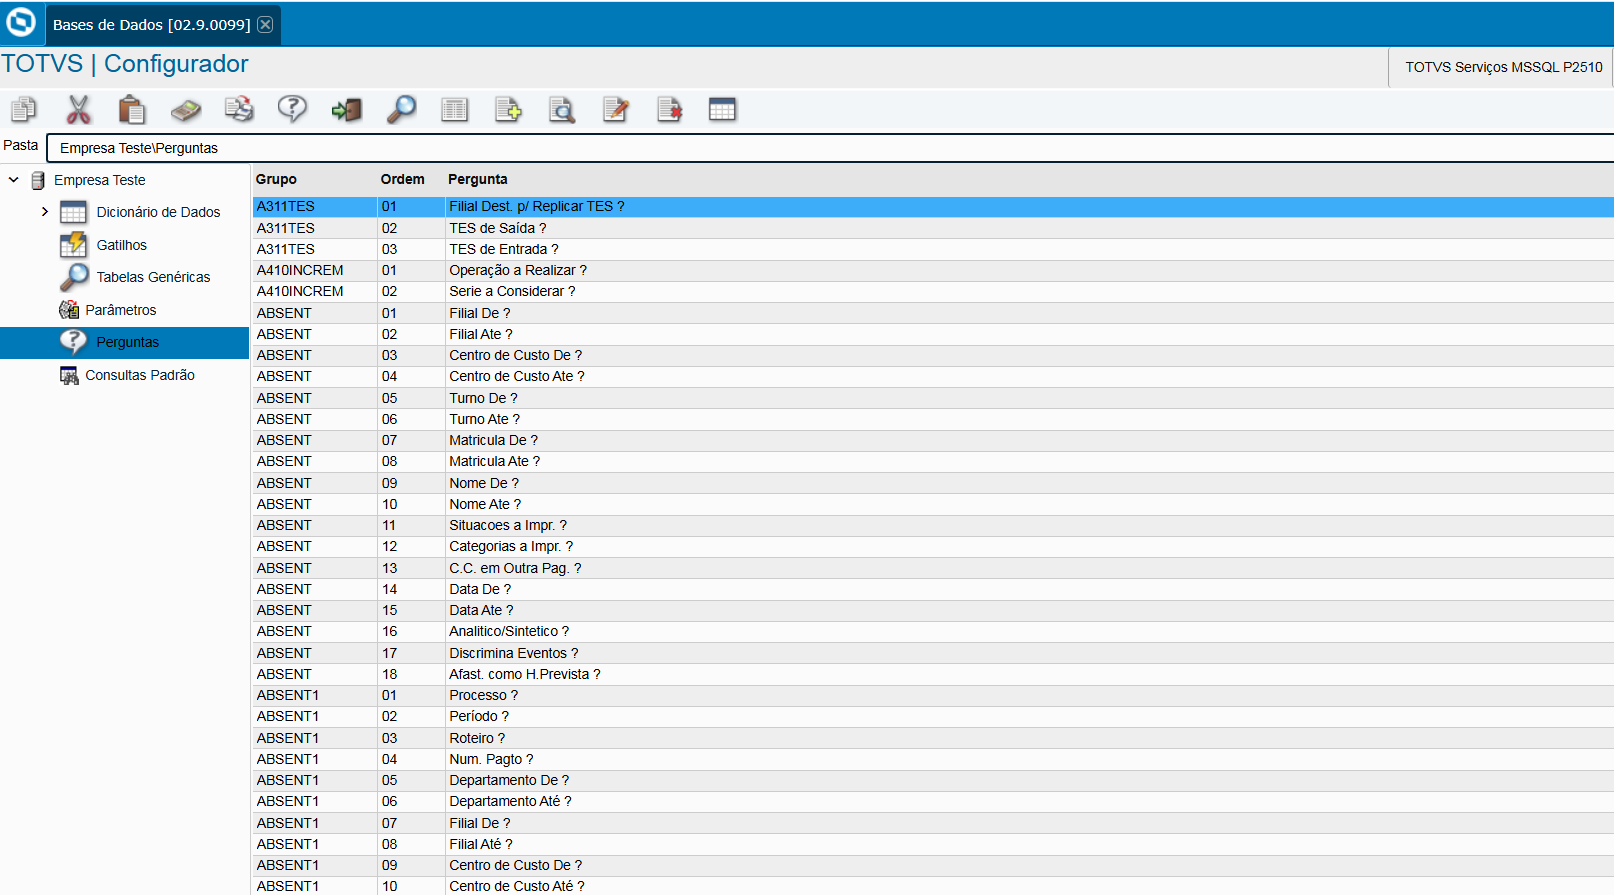The image size is (1614, 895).
Task: Click the list view sheet icon
Action: point(454,110)
